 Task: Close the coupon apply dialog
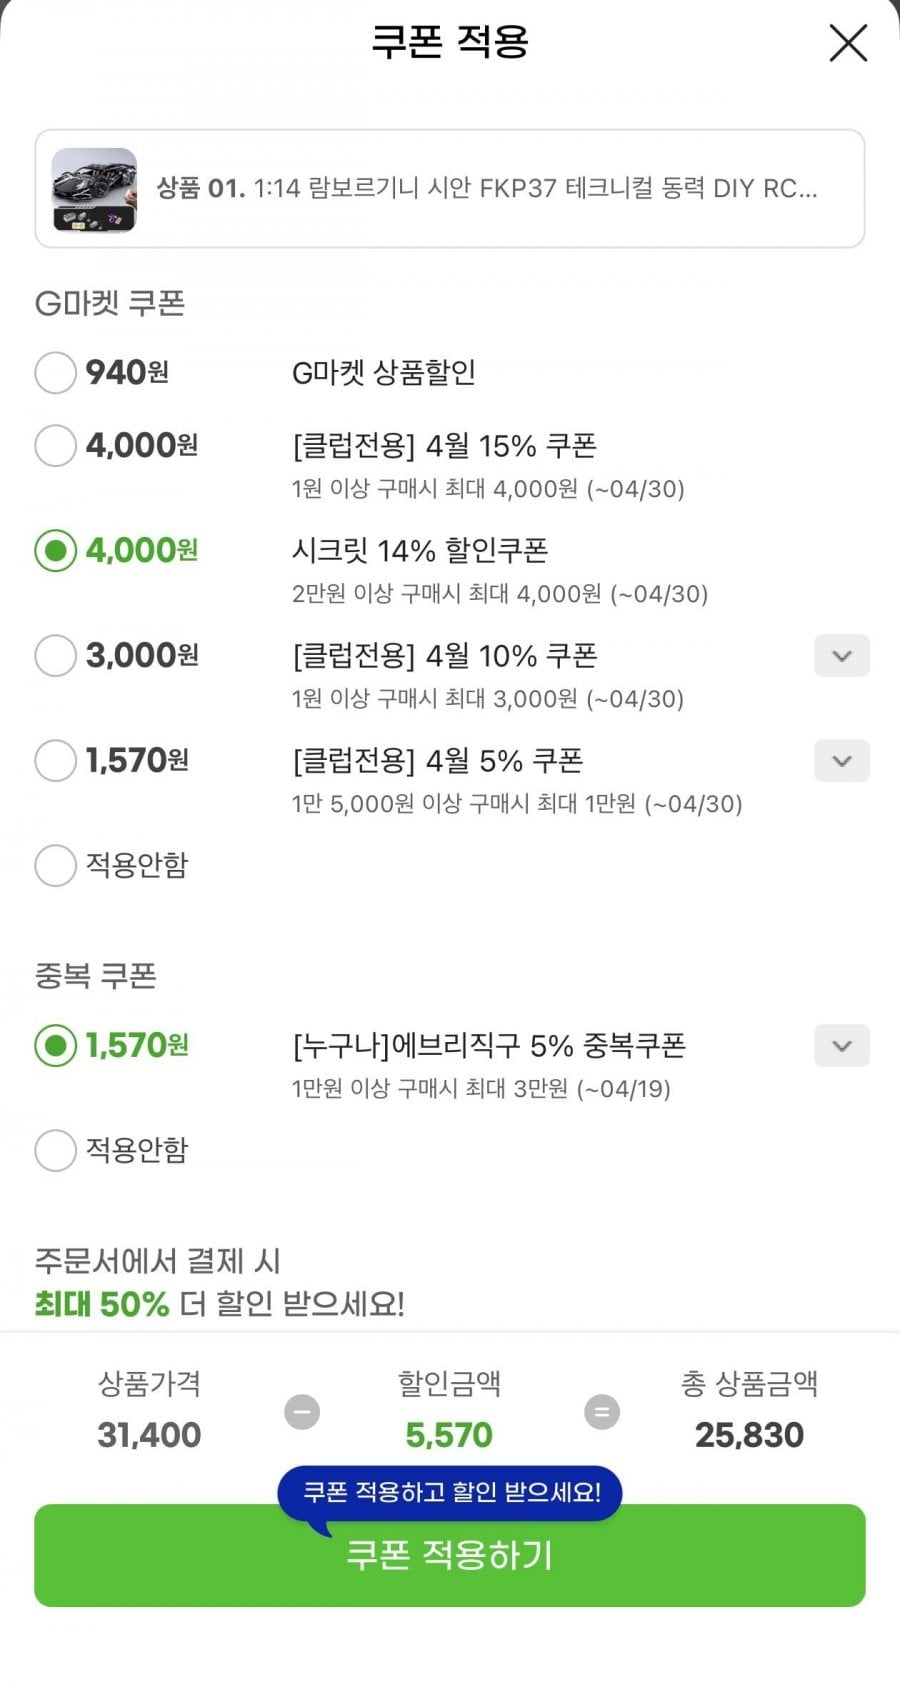click(x=848, y=44)
